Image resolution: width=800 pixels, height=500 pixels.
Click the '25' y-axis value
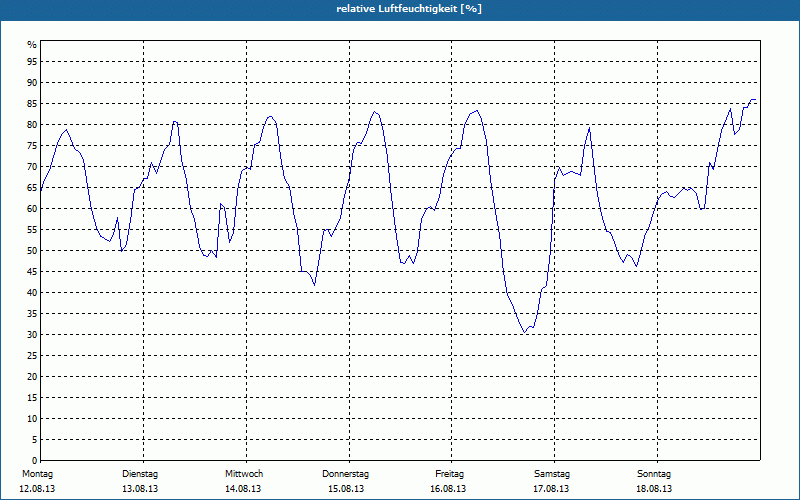coord(32,356)
